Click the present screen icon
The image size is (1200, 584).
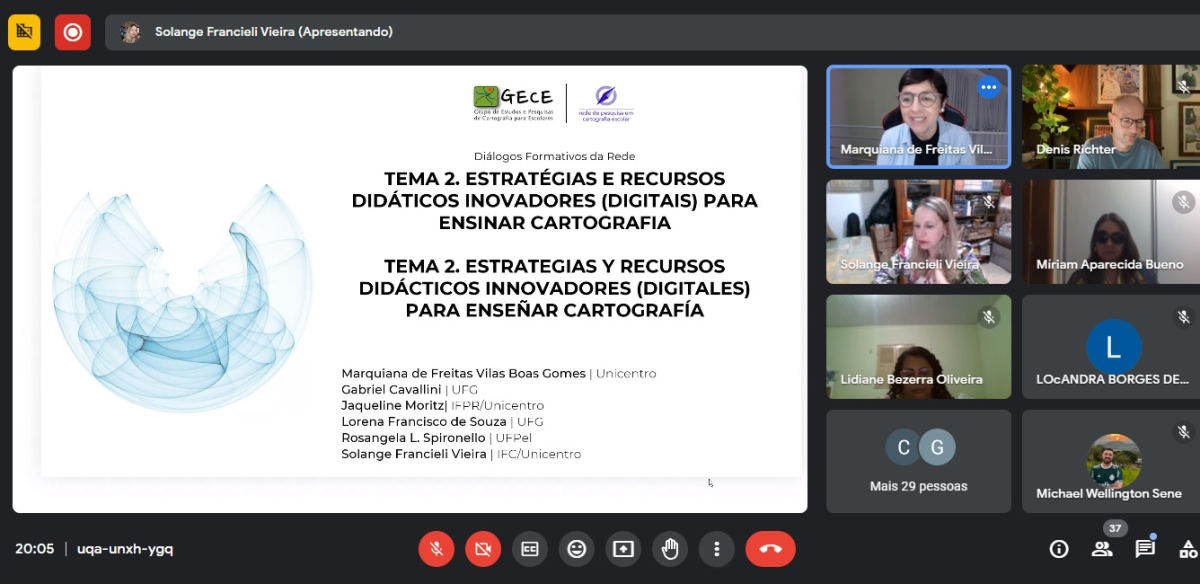(x=623, y=549)
